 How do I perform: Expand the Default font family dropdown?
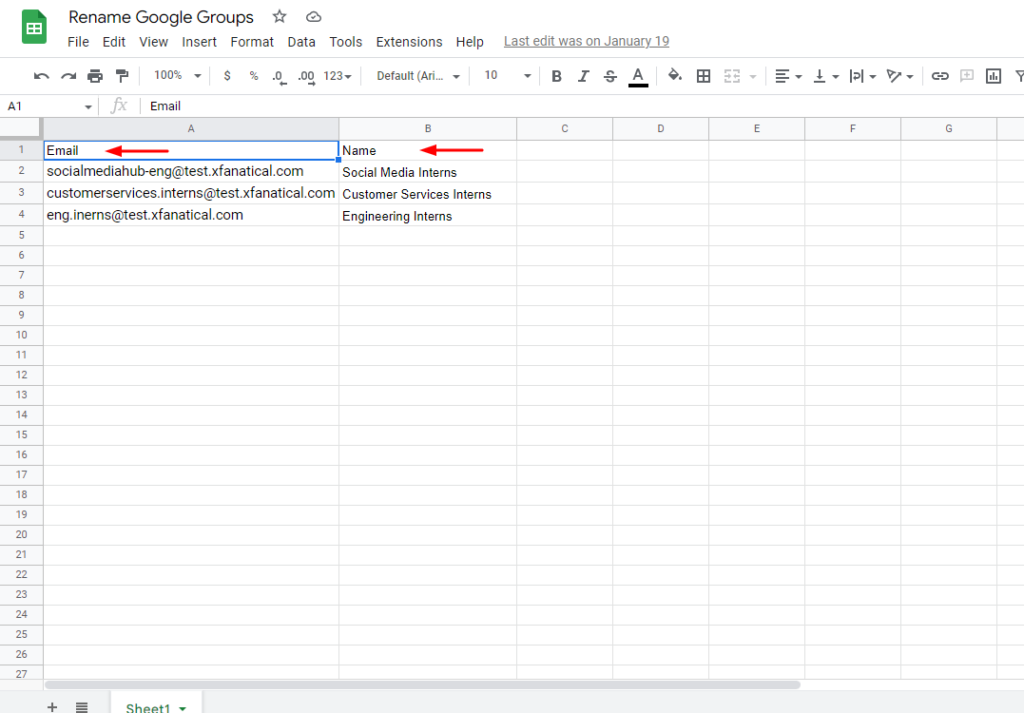pyautogui.click(x=415, y=76)
